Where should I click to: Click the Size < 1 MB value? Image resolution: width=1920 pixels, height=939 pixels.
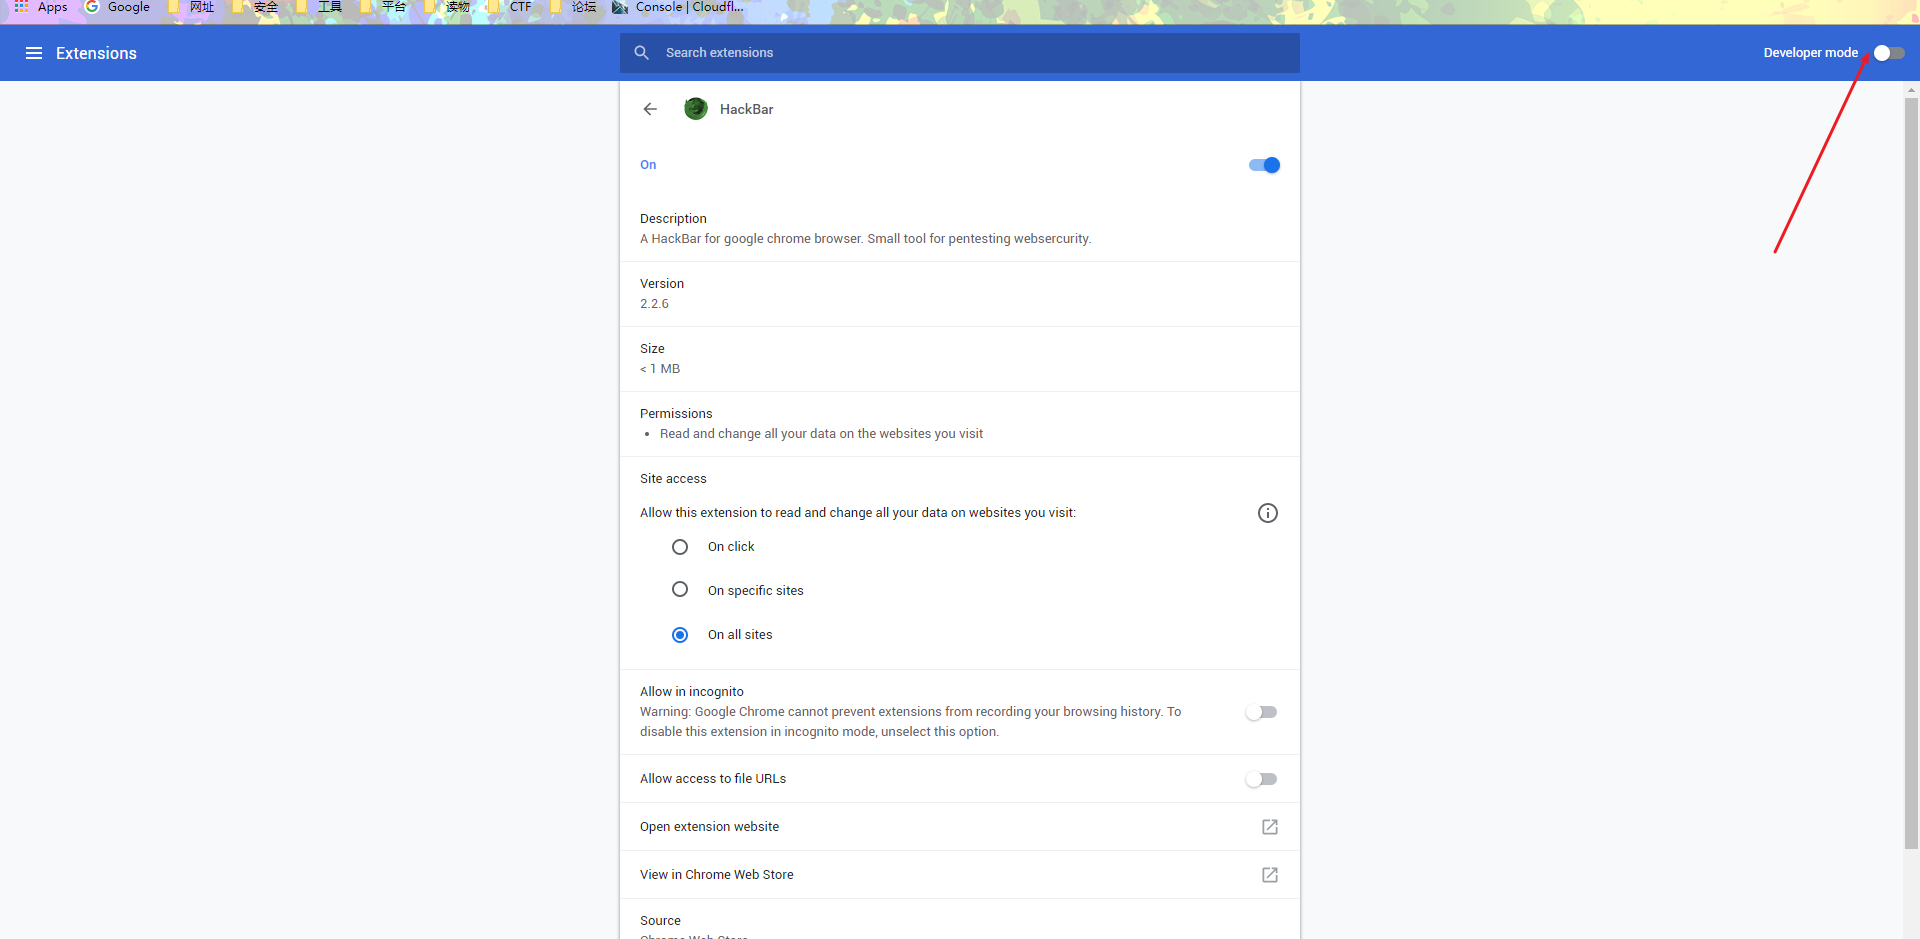coord(660,369)
